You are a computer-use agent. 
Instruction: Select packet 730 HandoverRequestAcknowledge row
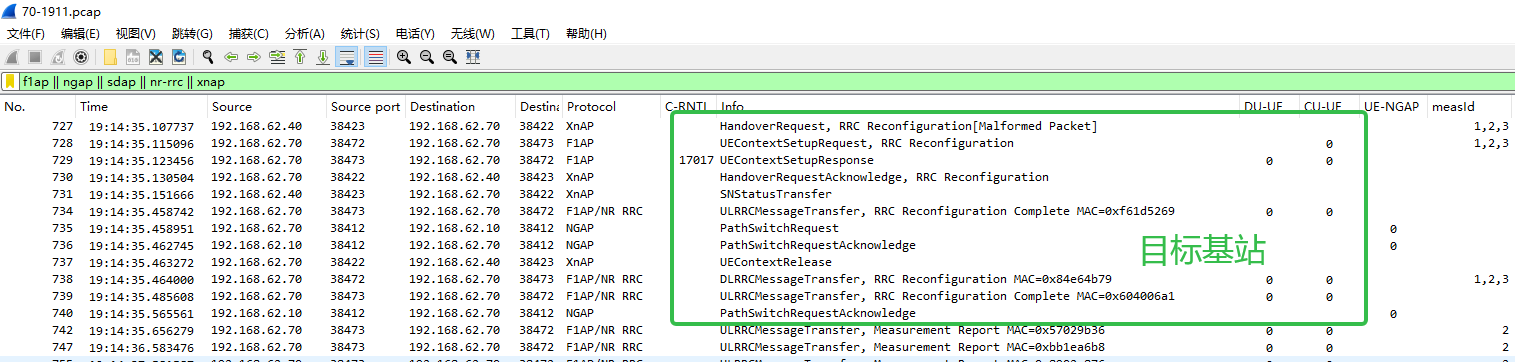click(757, 177)
